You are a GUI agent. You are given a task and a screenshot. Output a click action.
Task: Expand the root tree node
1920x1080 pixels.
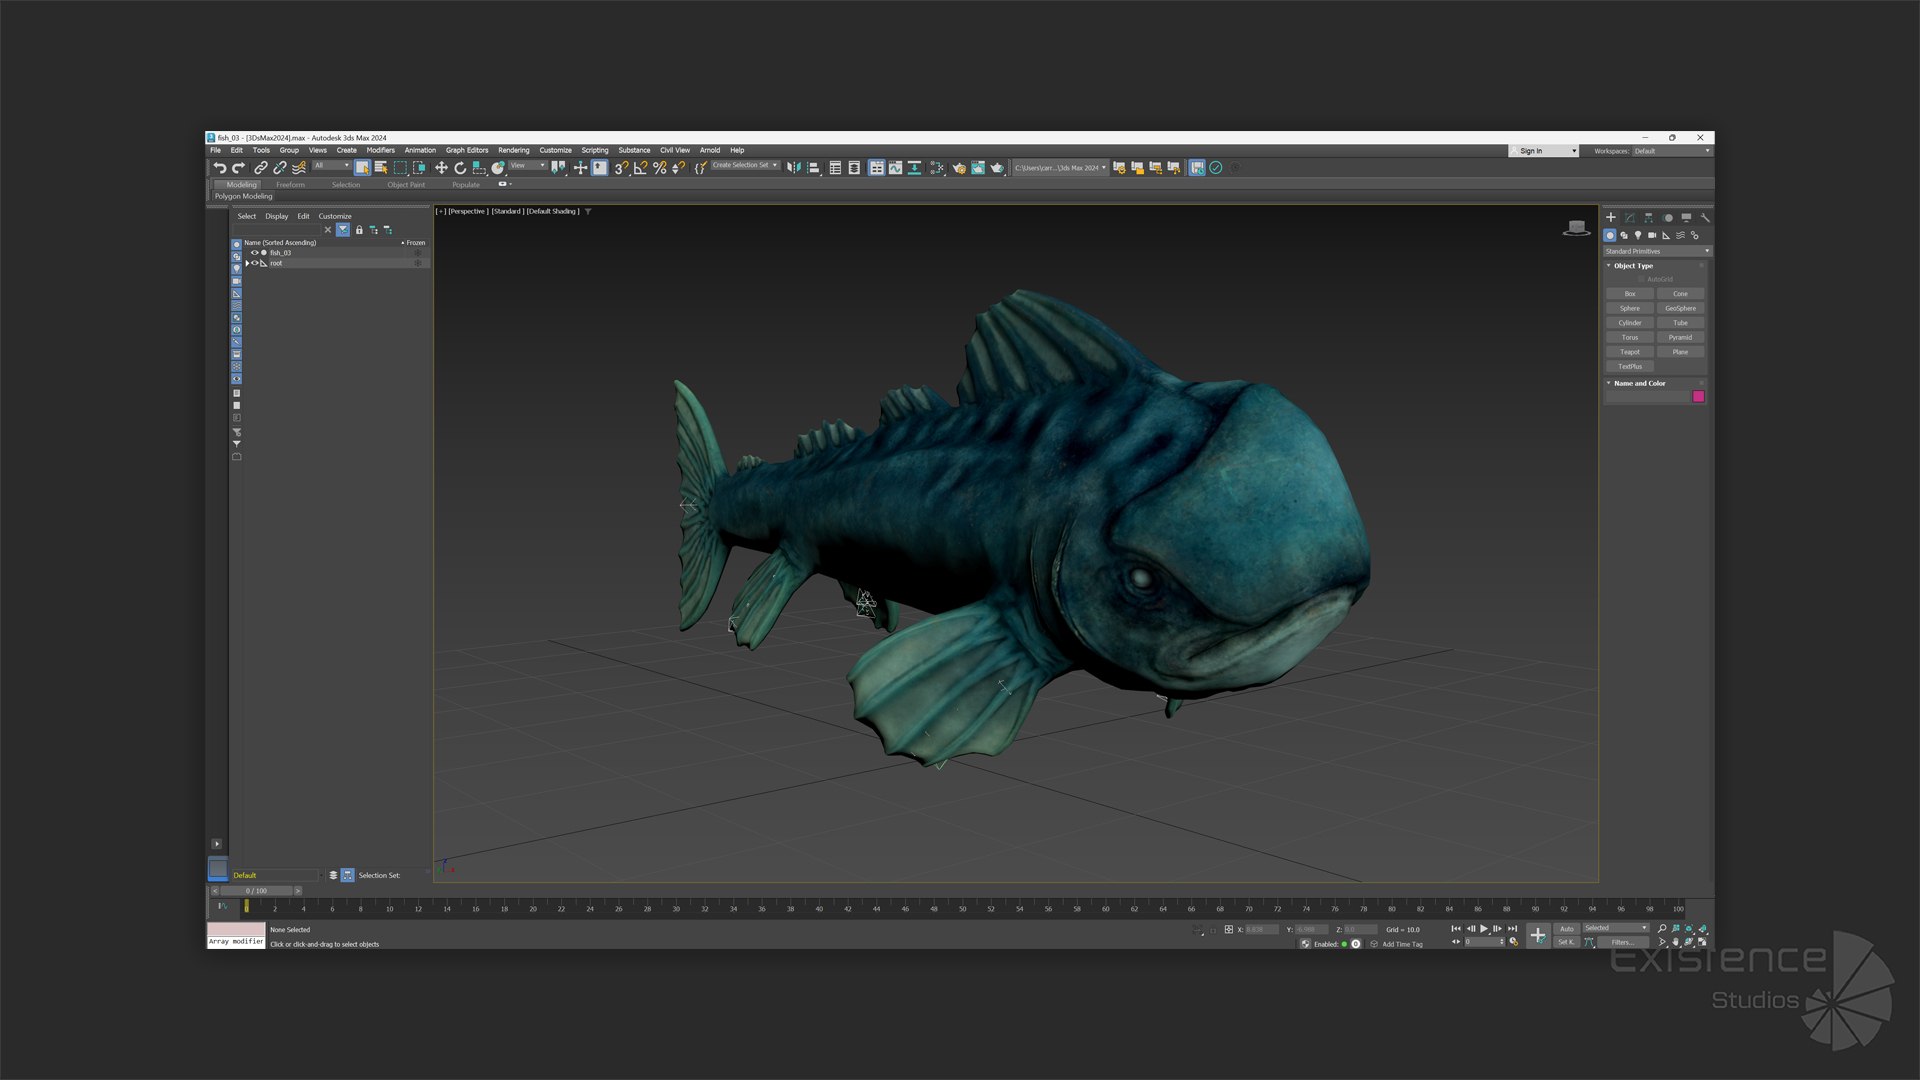point(247,263)
